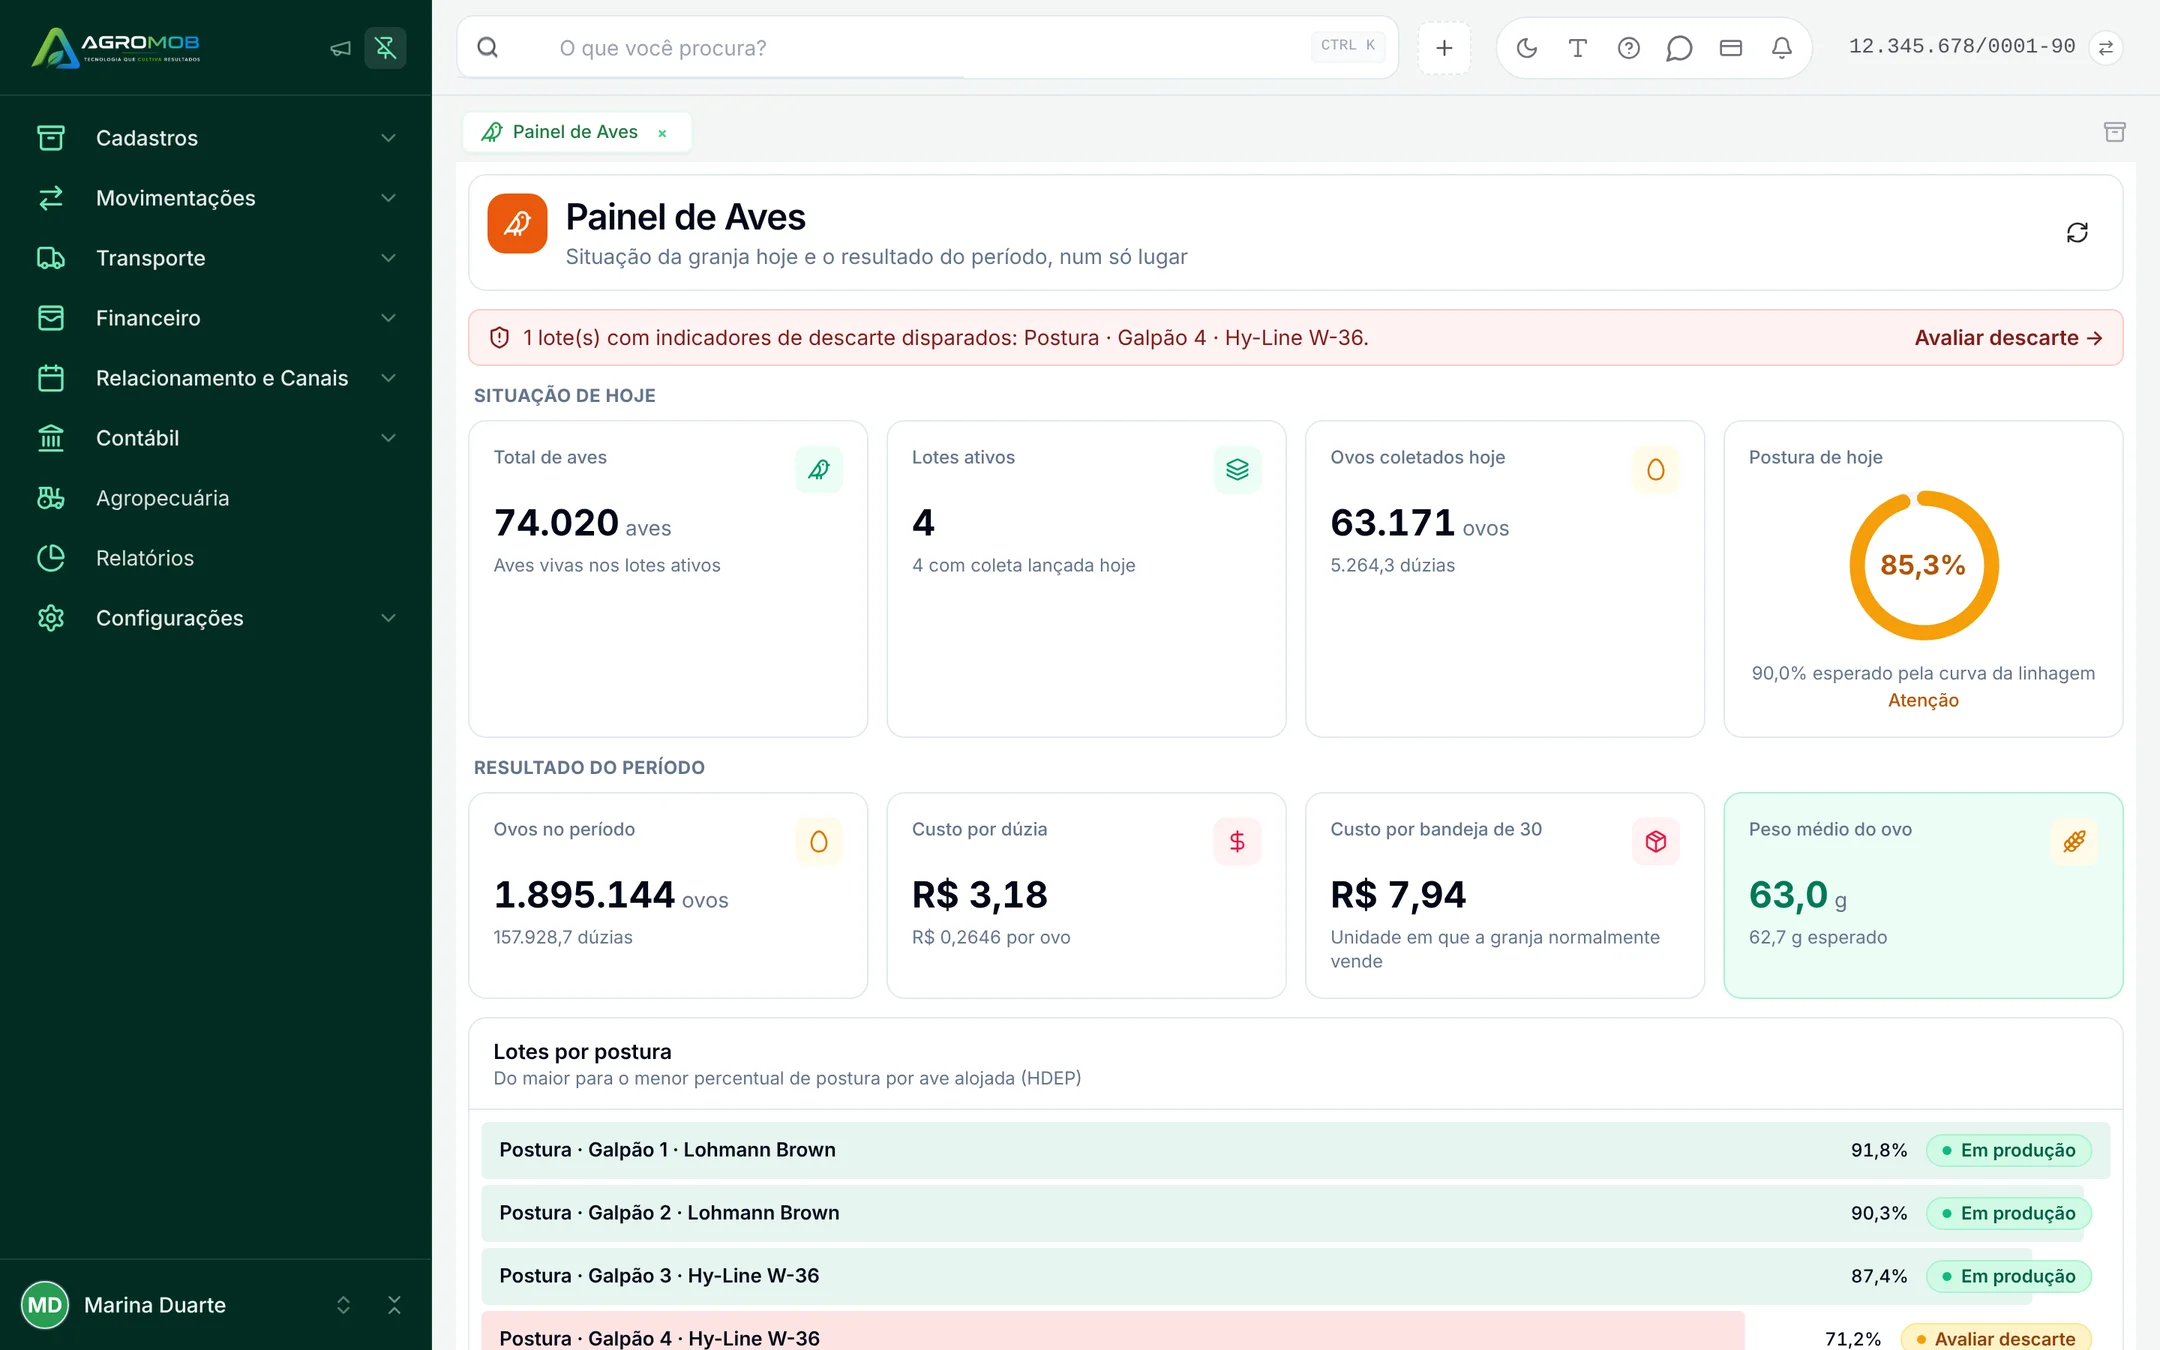This screenshot has height=1350, width=2160.
Task: Expand the Transporte menu
Action: tap(216, 258)
